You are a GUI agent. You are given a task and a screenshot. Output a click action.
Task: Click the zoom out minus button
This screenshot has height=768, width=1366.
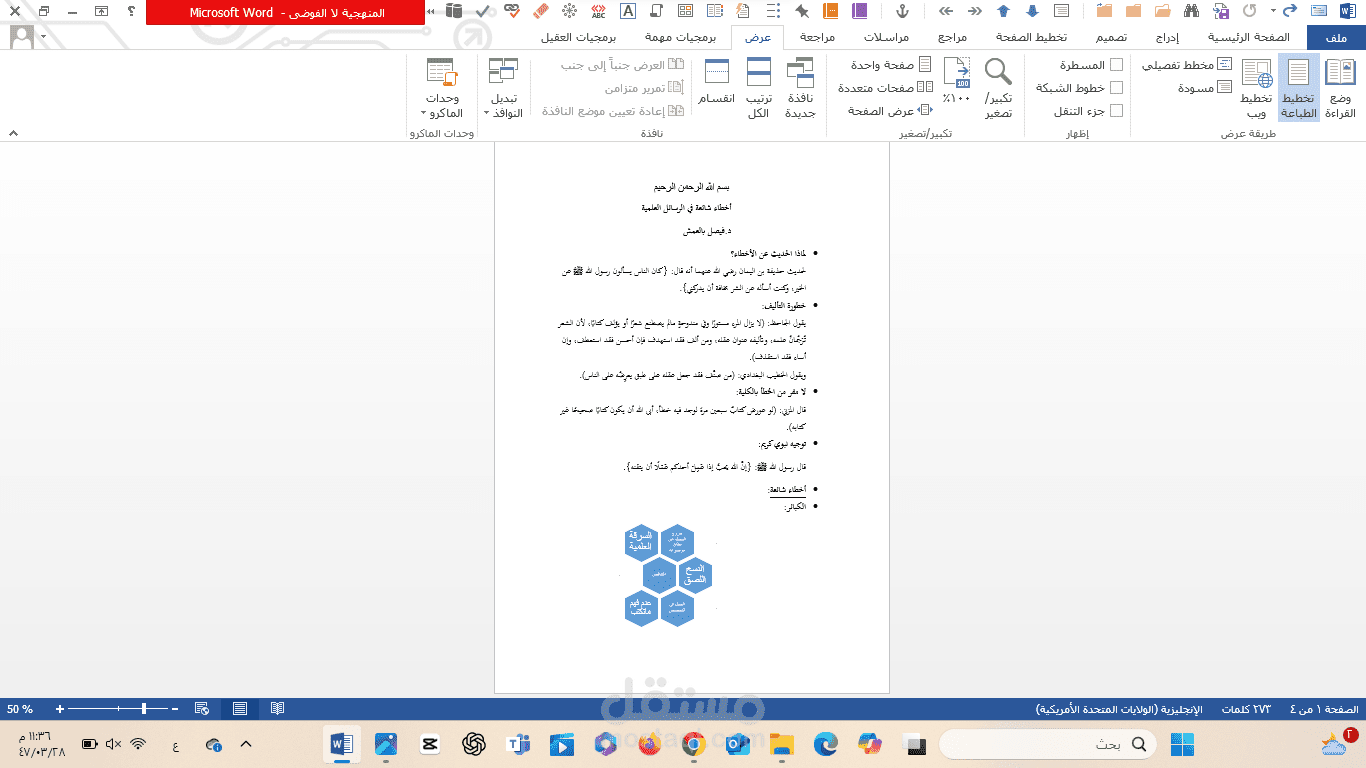pos(175,708)
